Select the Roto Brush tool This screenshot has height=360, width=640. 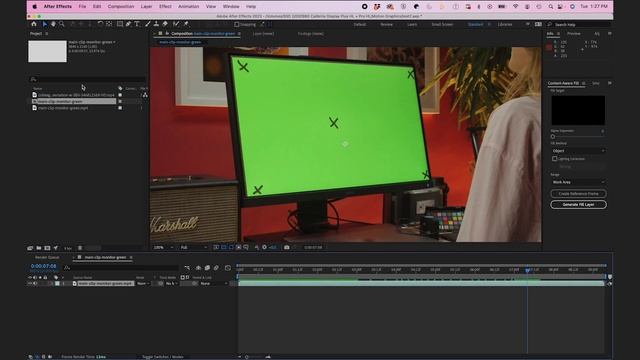coord(176,24)
